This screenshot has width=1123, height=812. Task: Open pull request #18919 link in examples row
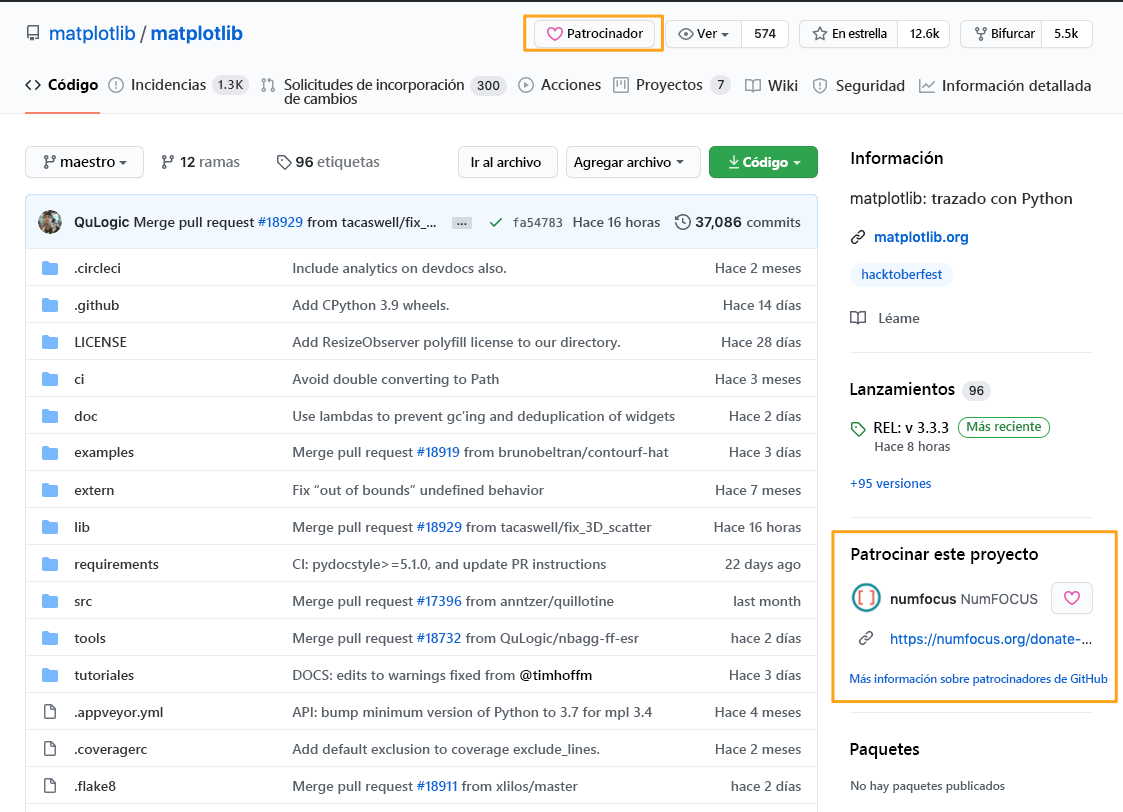438,453
